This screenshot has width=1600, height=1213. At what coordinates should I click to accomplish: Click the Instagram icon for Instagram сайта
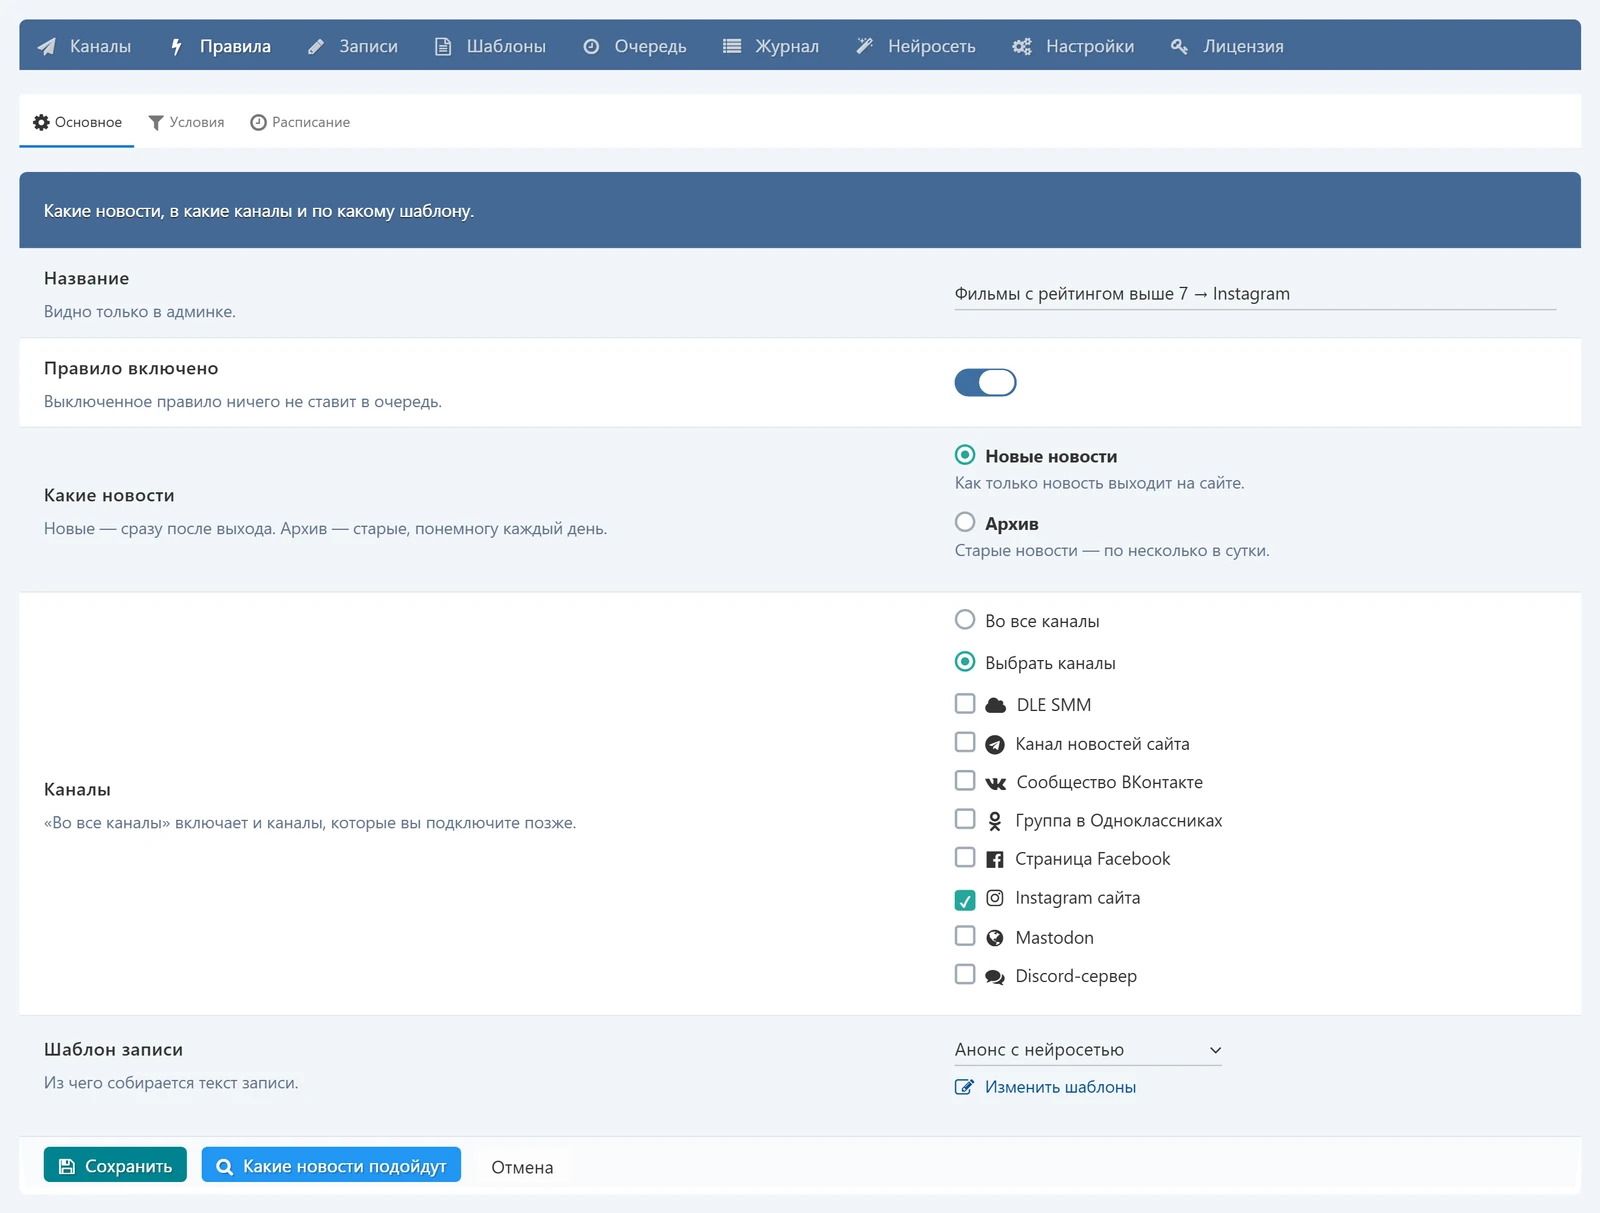(x=995, y=898)
